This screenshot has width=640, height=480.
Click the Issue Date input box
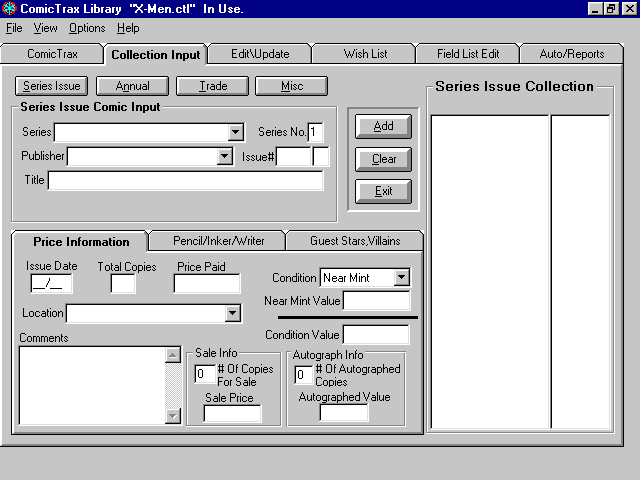(x=51, y=284)
